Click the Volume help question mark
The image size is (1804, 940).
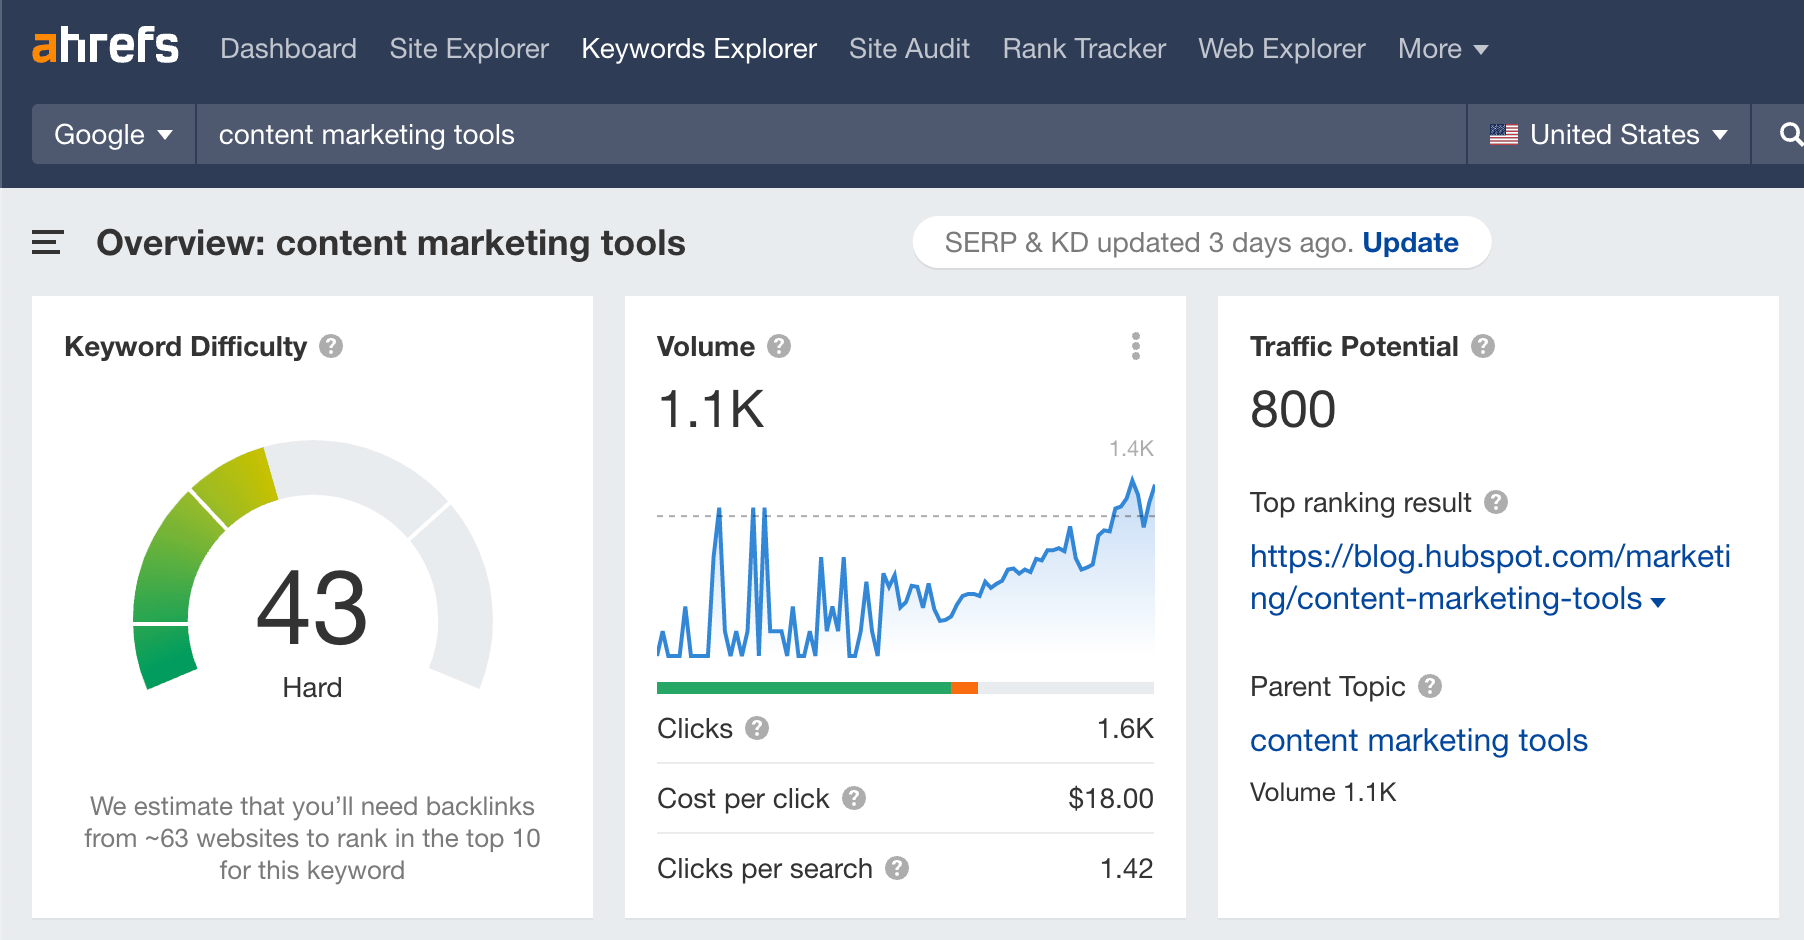(x=779, y=346)
